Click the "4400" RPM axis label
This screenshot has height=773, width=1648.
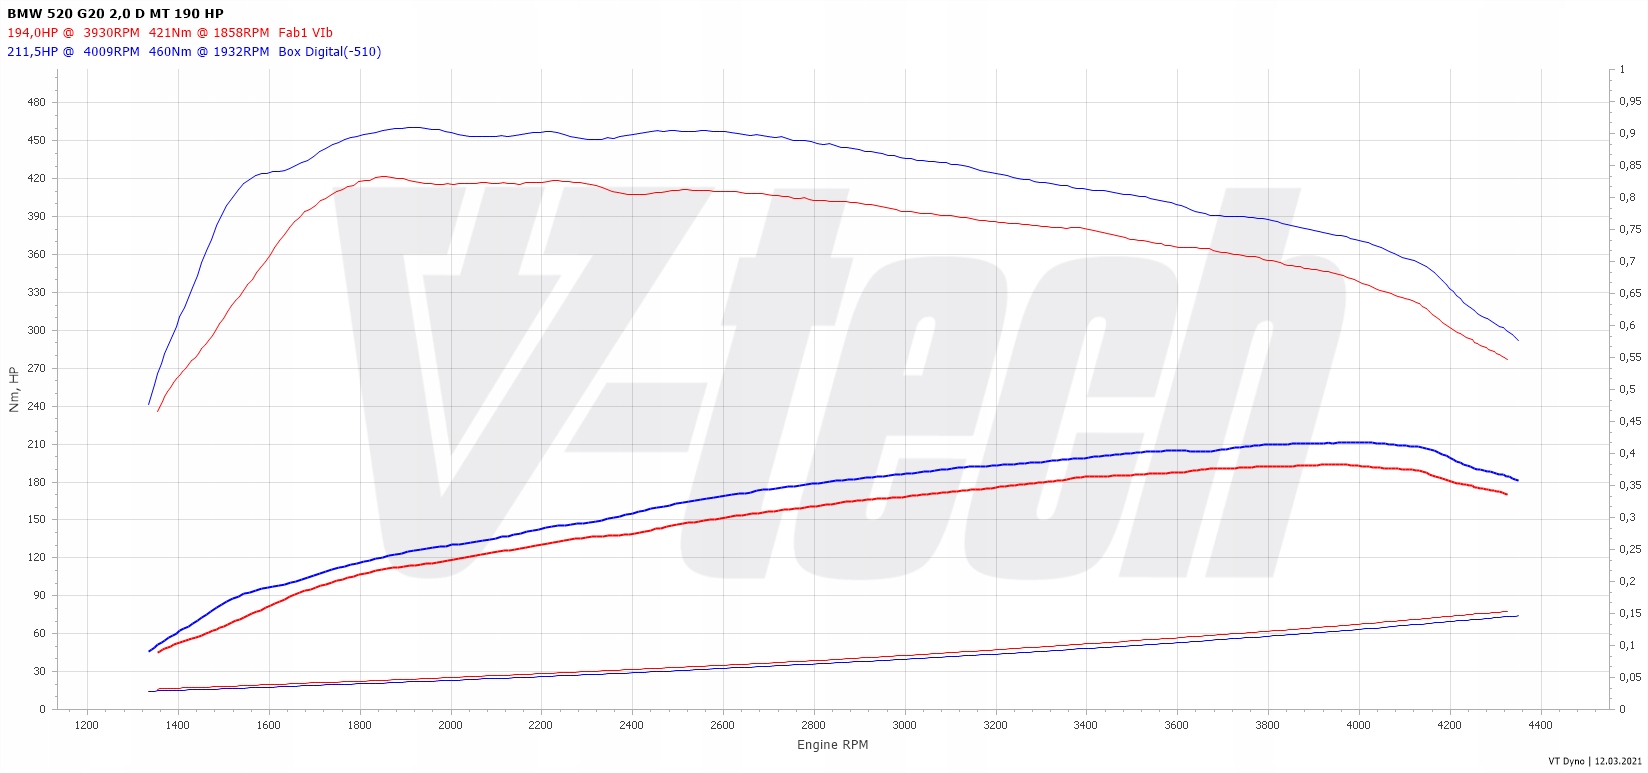1541,725
